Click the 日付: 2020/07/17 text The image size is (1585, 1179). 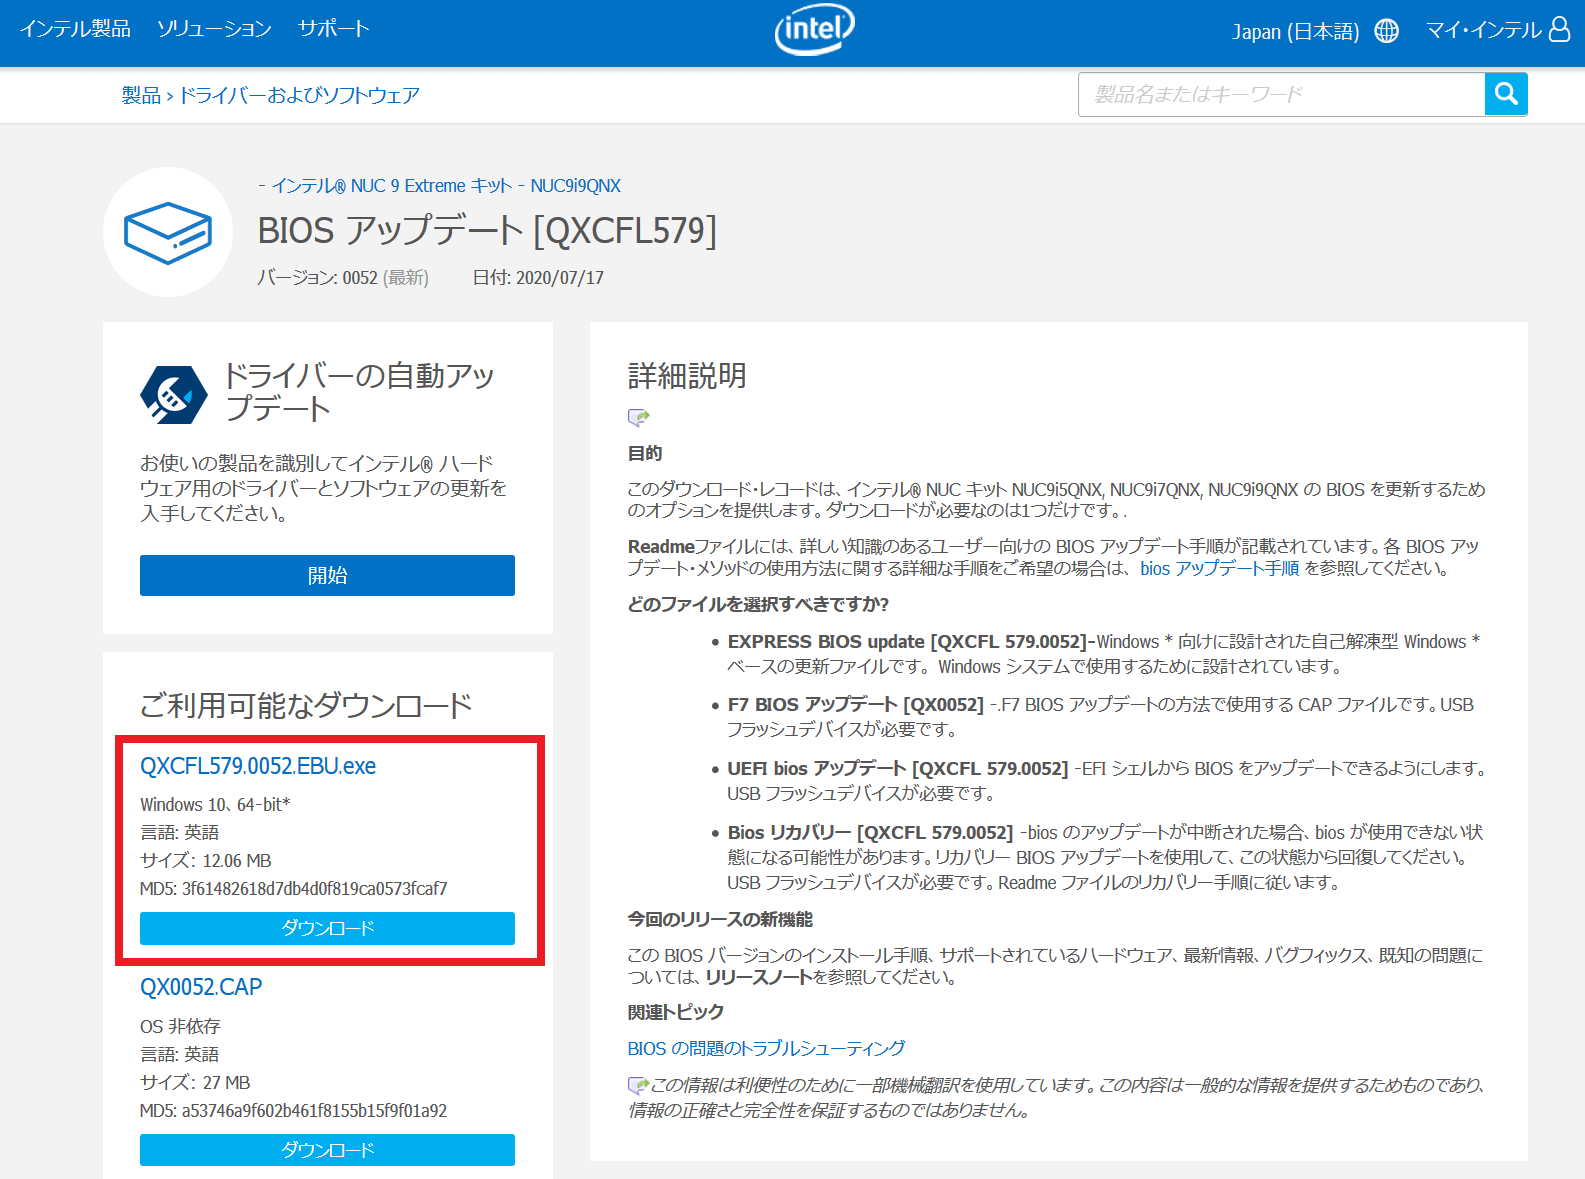tap(538, 278)
